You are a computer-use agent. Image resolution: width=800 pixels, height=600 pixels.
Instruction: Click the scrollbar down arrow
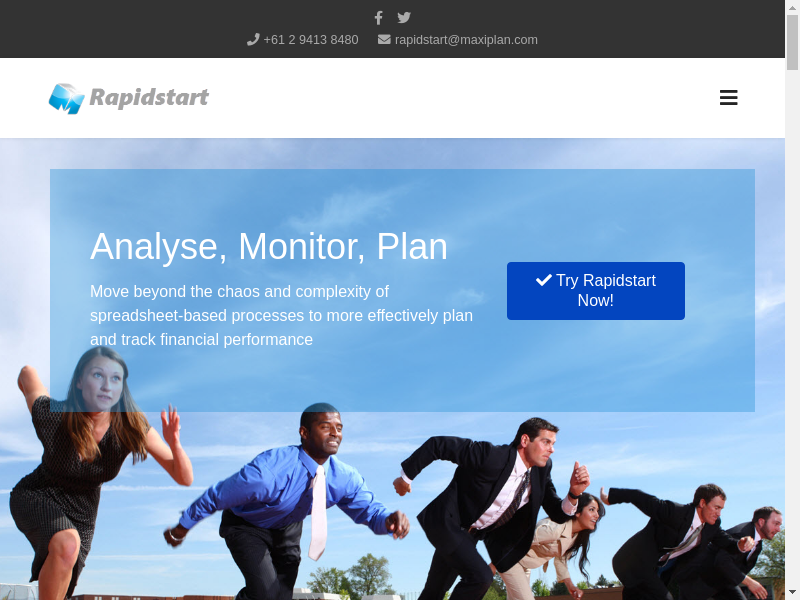[792, 593]
